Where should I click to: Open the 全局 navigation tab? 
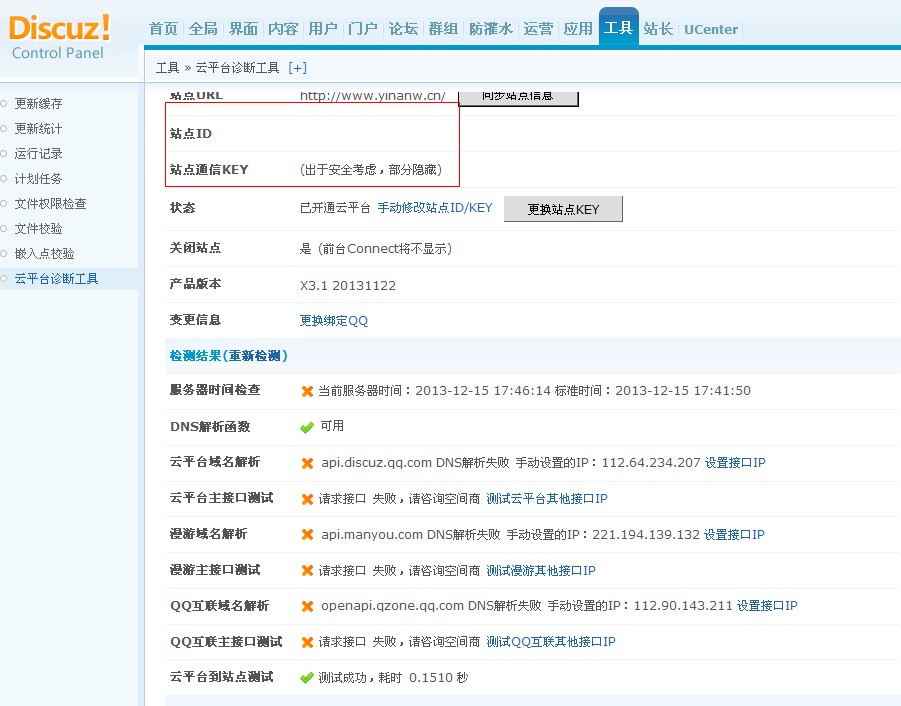tap(203, 29)
